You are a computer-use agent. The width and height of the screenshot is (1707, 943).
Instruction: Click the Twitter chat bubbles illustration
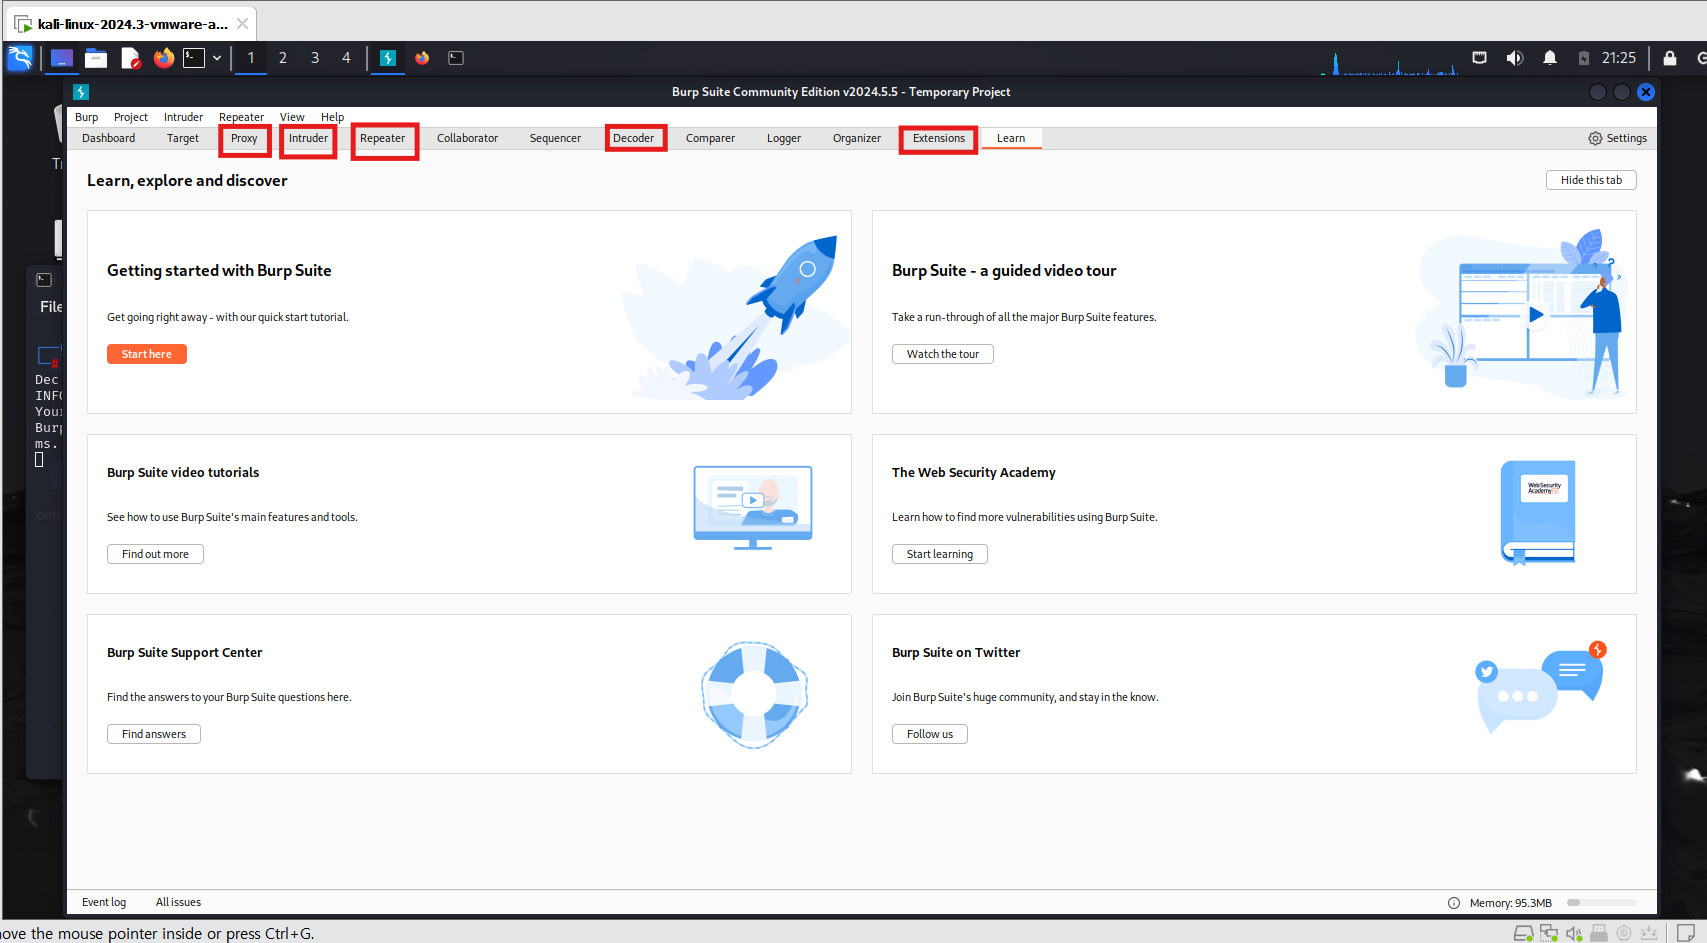[1540, 688]
